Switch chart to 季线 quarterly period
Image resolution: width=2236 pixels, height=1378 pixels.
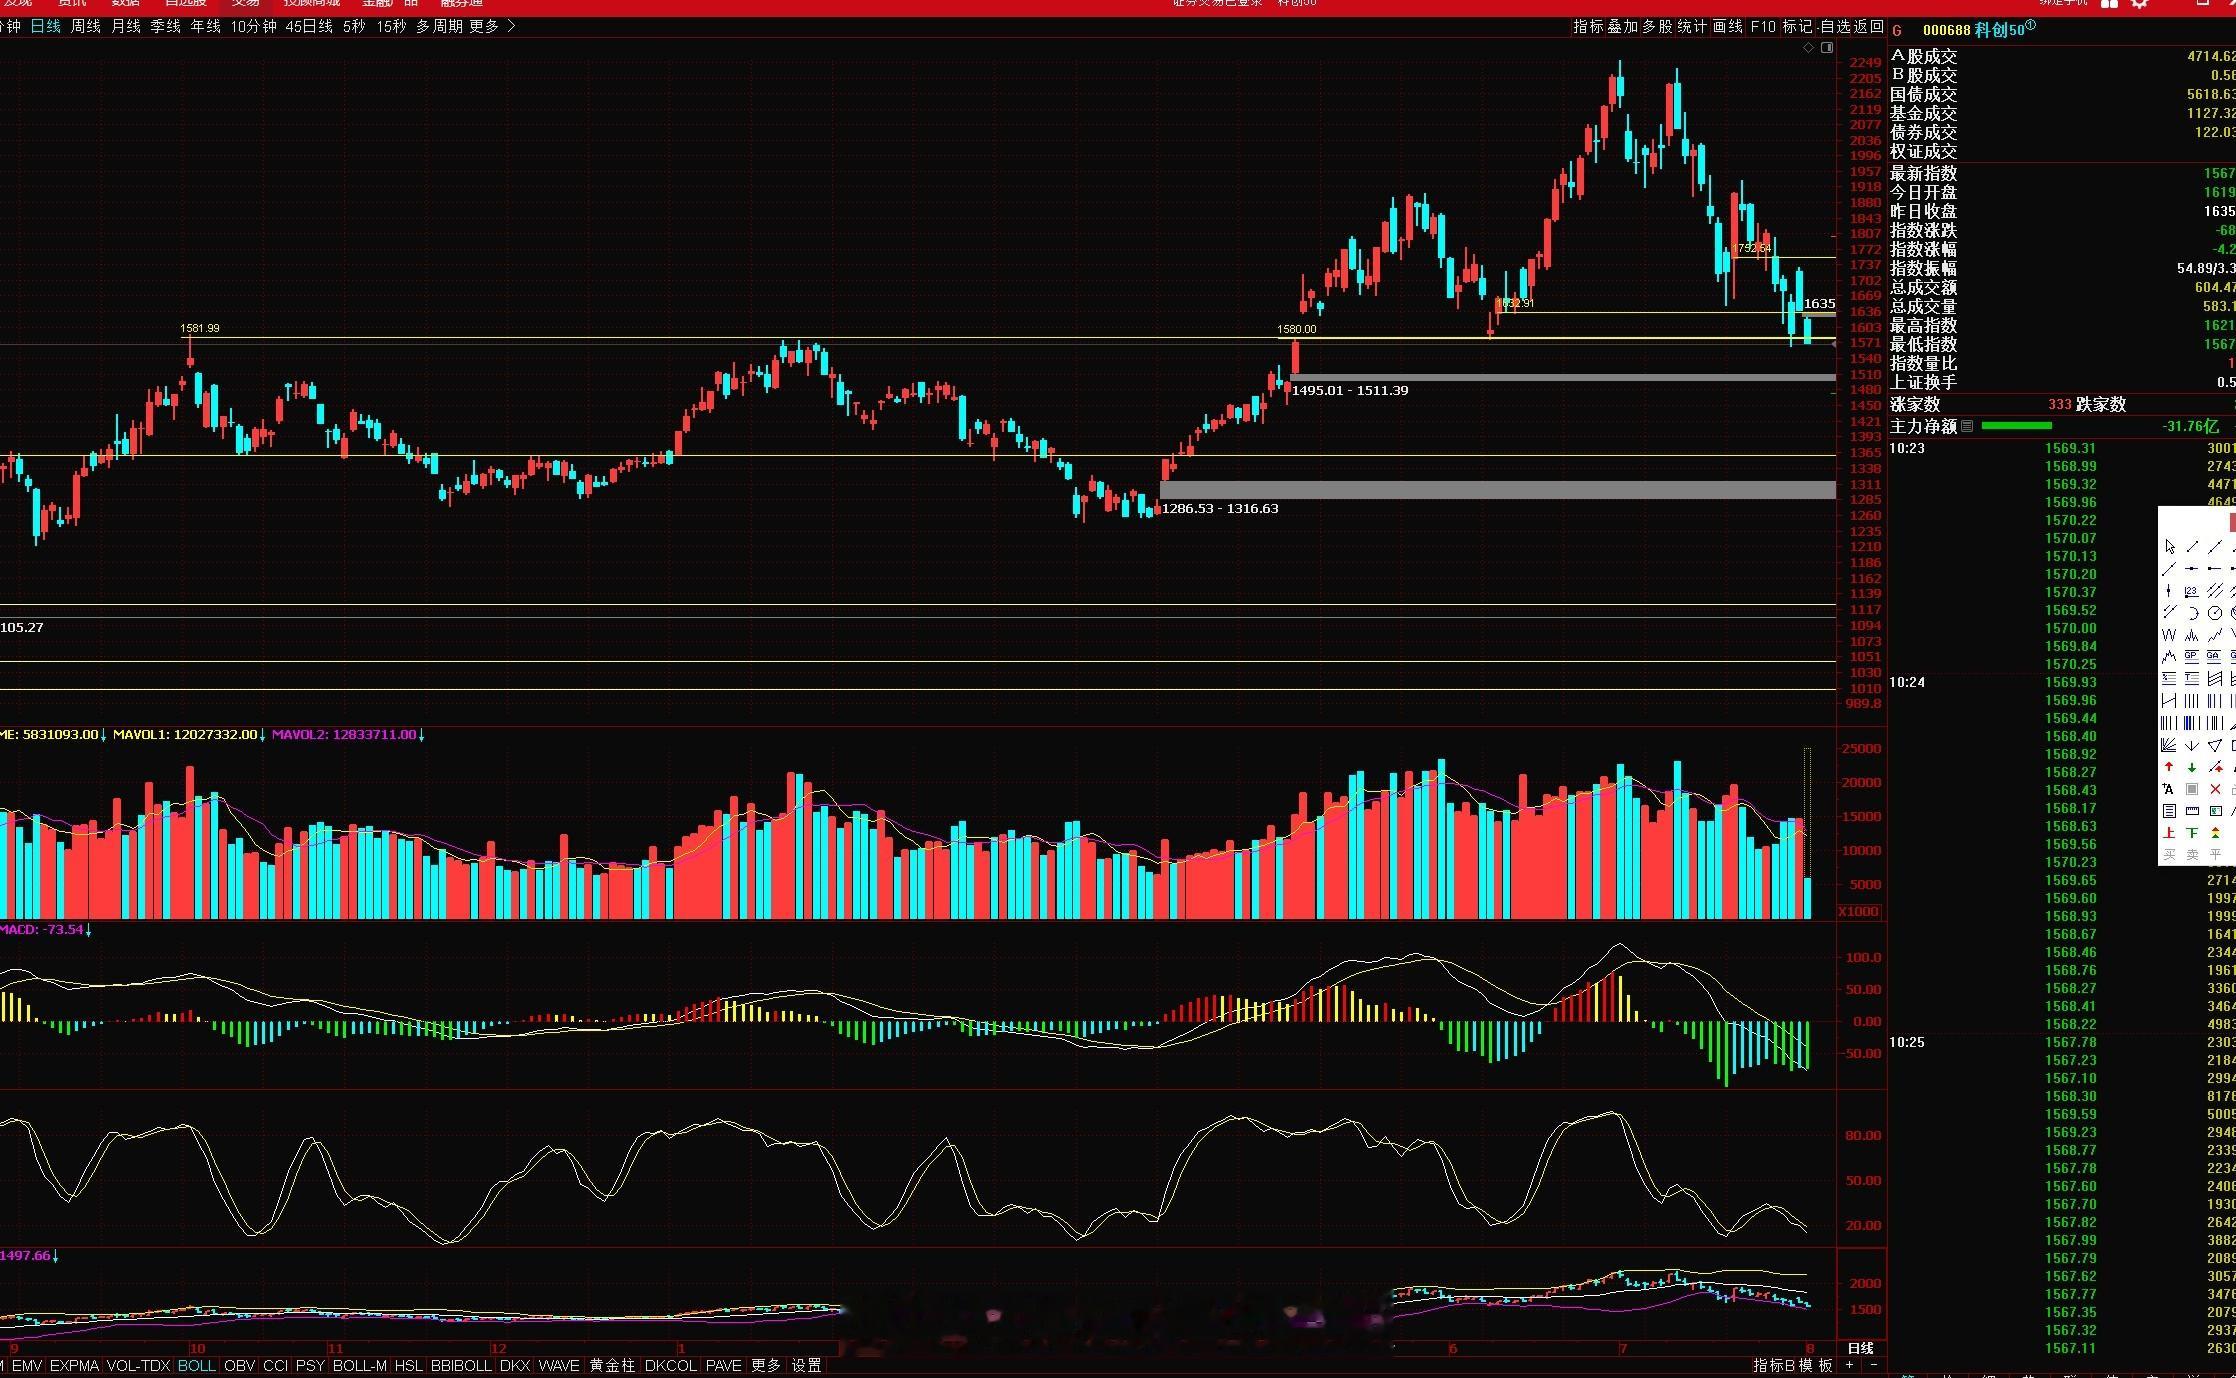pyautogui.click(x=166, y=26)
